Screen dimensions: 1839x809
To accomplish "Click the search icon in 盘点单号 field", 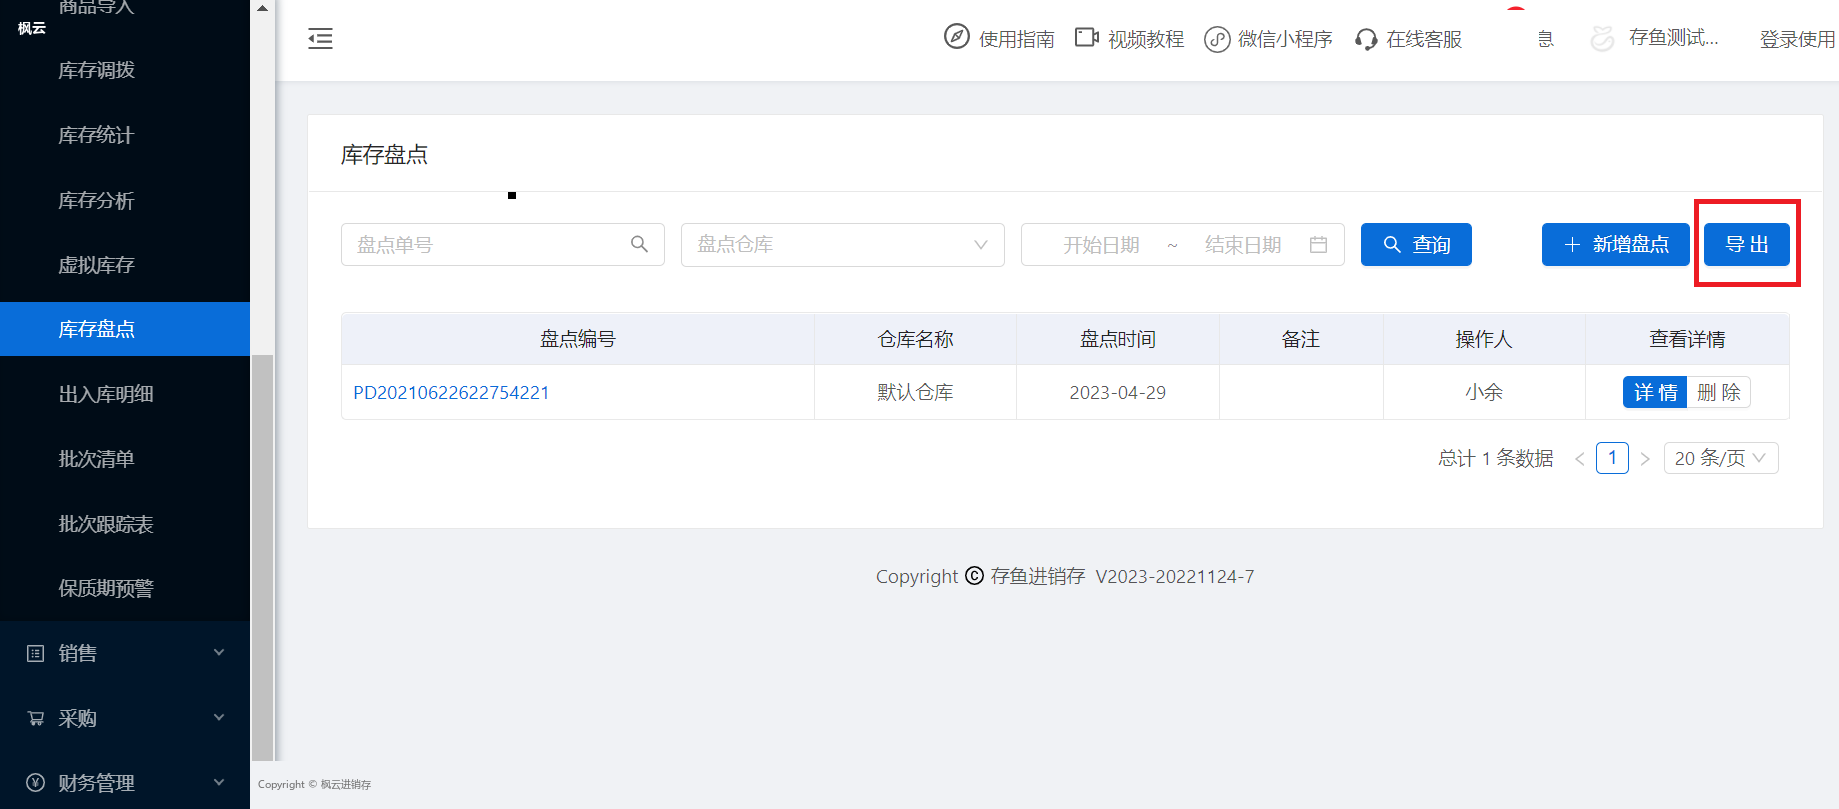I will 640,244.
